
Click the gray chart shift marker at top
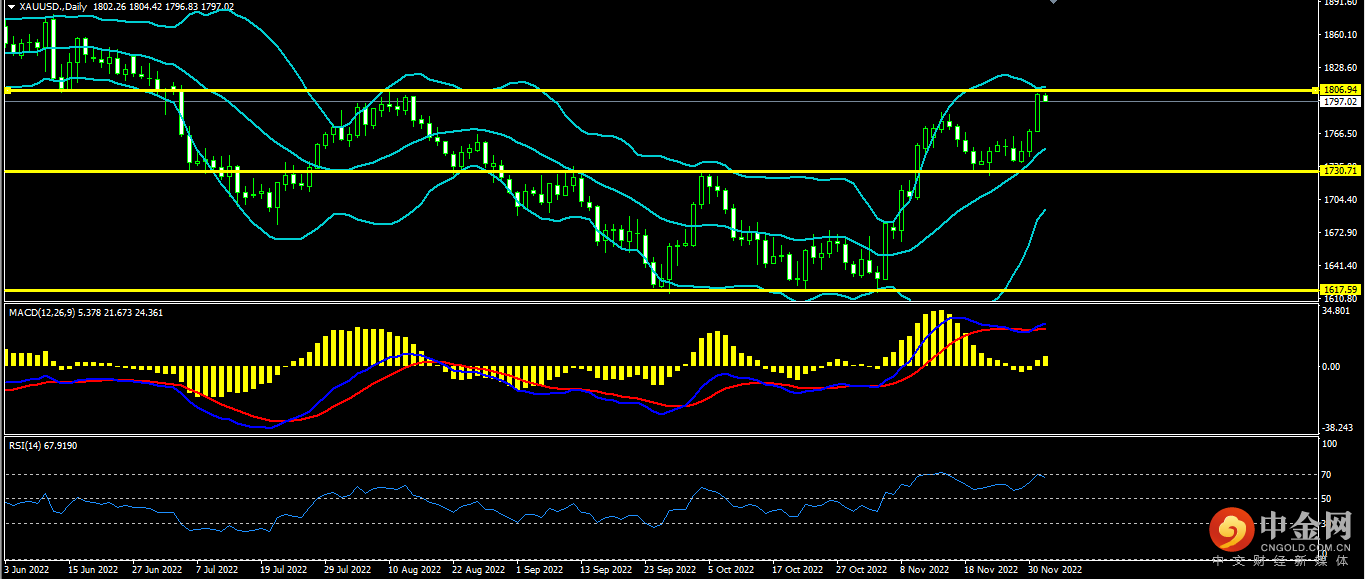coord(1051,3)
